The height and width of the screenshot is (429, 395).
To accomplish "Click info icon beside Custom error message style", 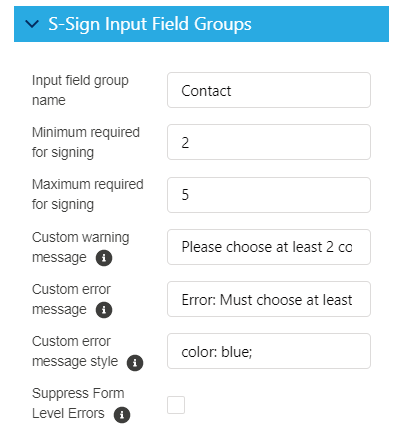I will pos(135,363).
